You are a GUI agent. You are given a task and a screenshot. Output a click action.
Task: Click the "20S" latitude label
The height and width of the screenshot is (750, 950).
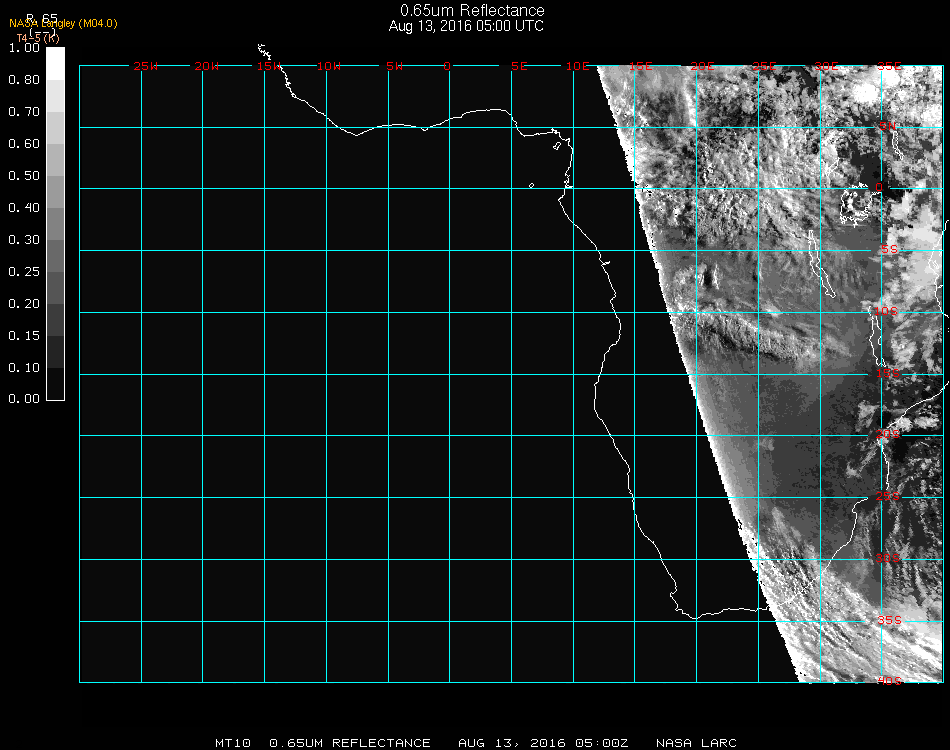pos(888,434)
